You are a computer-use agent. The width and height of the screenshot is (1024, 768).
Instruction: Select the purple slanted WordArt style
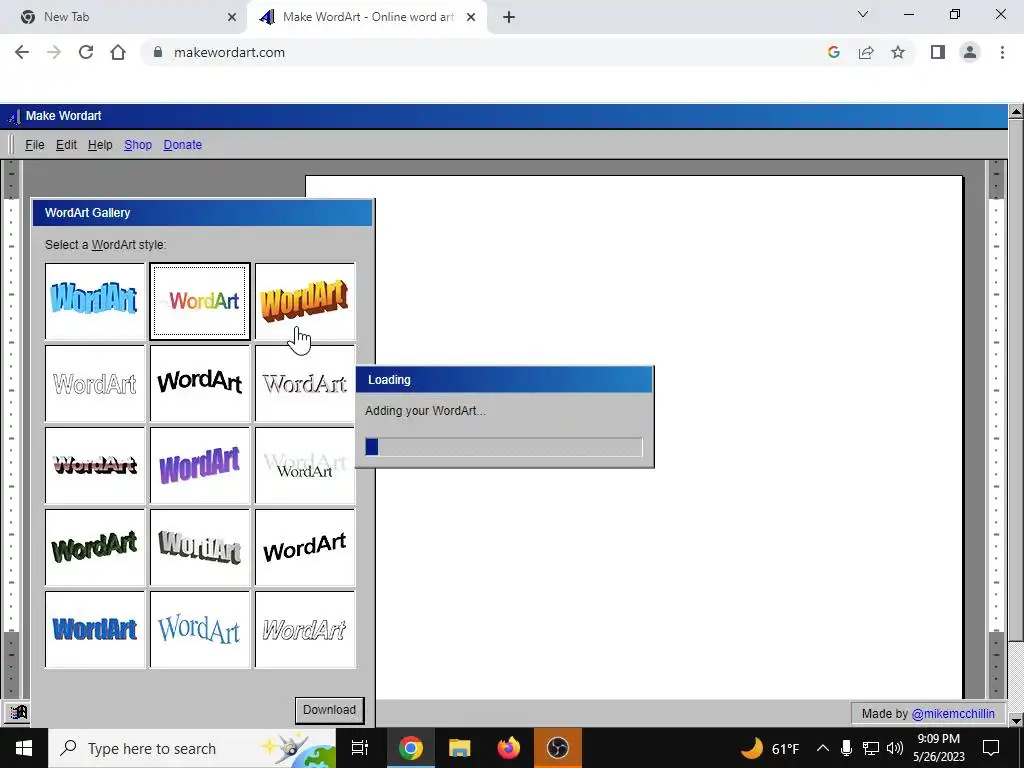tap(200, 466)
